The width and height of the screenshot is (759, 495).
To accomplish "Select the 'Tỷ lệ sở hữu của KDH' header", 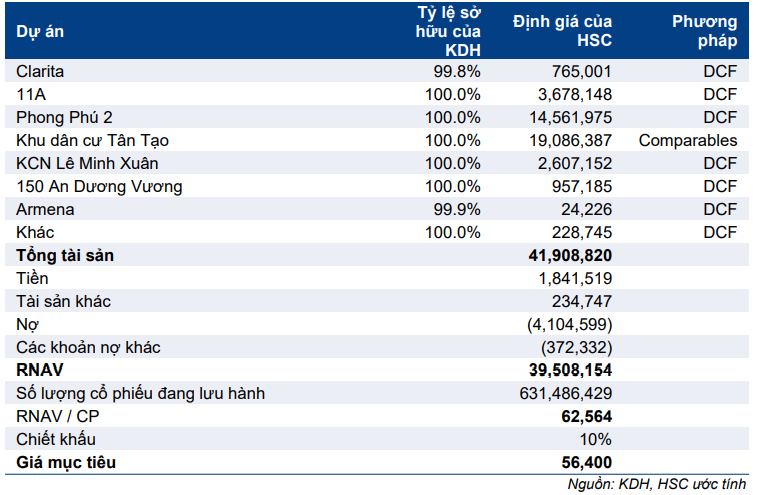I will [x=448, y=31].
